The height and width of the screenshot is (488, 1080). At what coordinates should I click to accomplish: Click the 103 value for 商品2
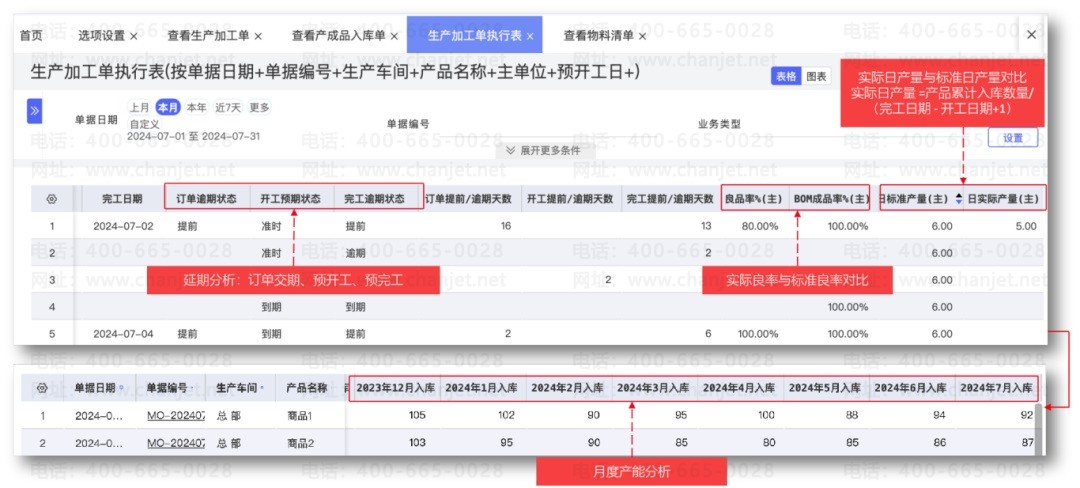point(417,443)
